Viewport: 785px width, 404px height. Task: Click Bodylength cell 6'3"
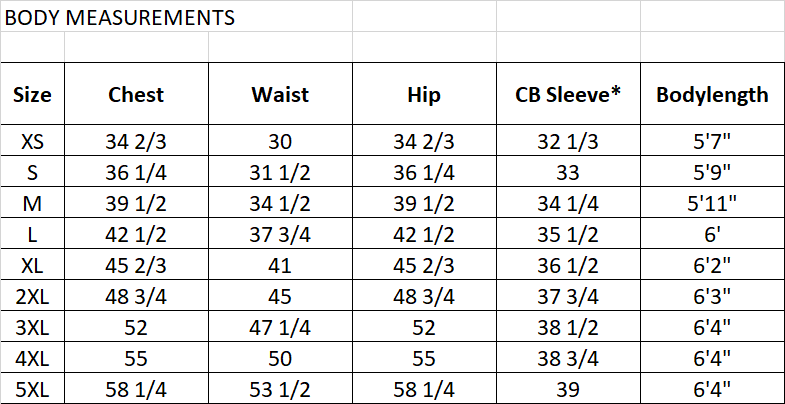pos(712,296)
